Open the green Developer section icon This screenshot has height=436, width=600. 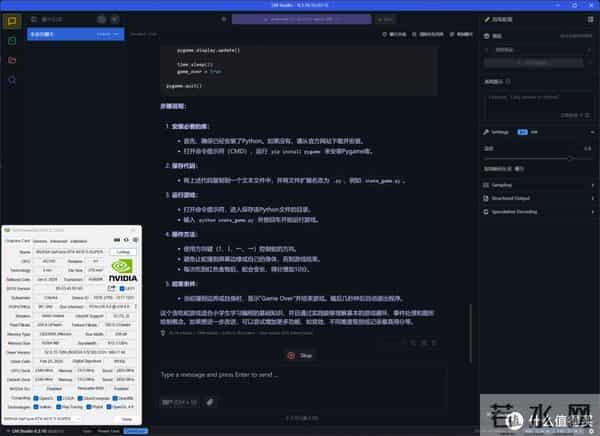click(12, 41)
